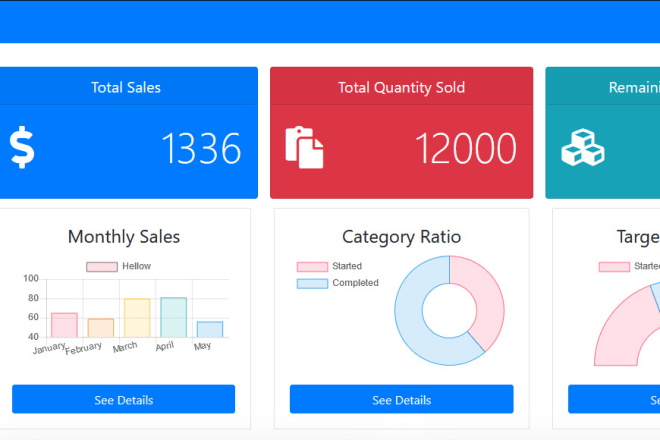Screen dimensions: 660x440
Task: Open details under Monthly Sales chart
Action: (x=123, y=399)
